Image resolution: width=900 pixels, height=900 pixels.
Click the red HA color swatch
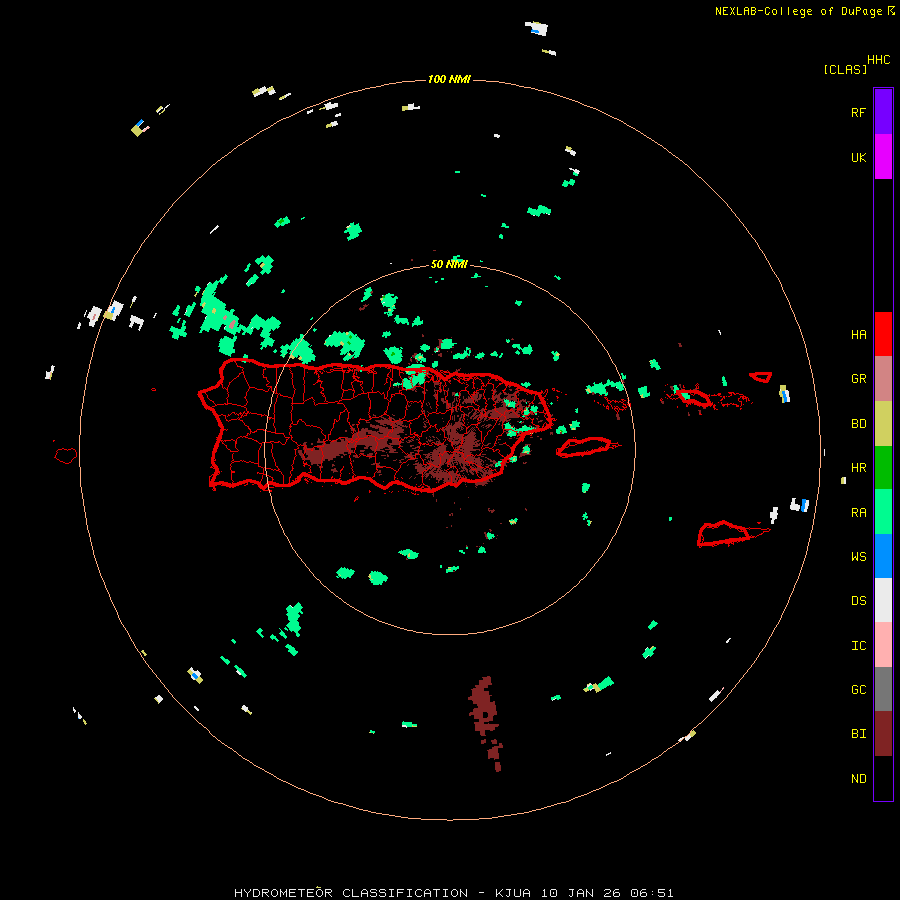click(x=883, y=334)
